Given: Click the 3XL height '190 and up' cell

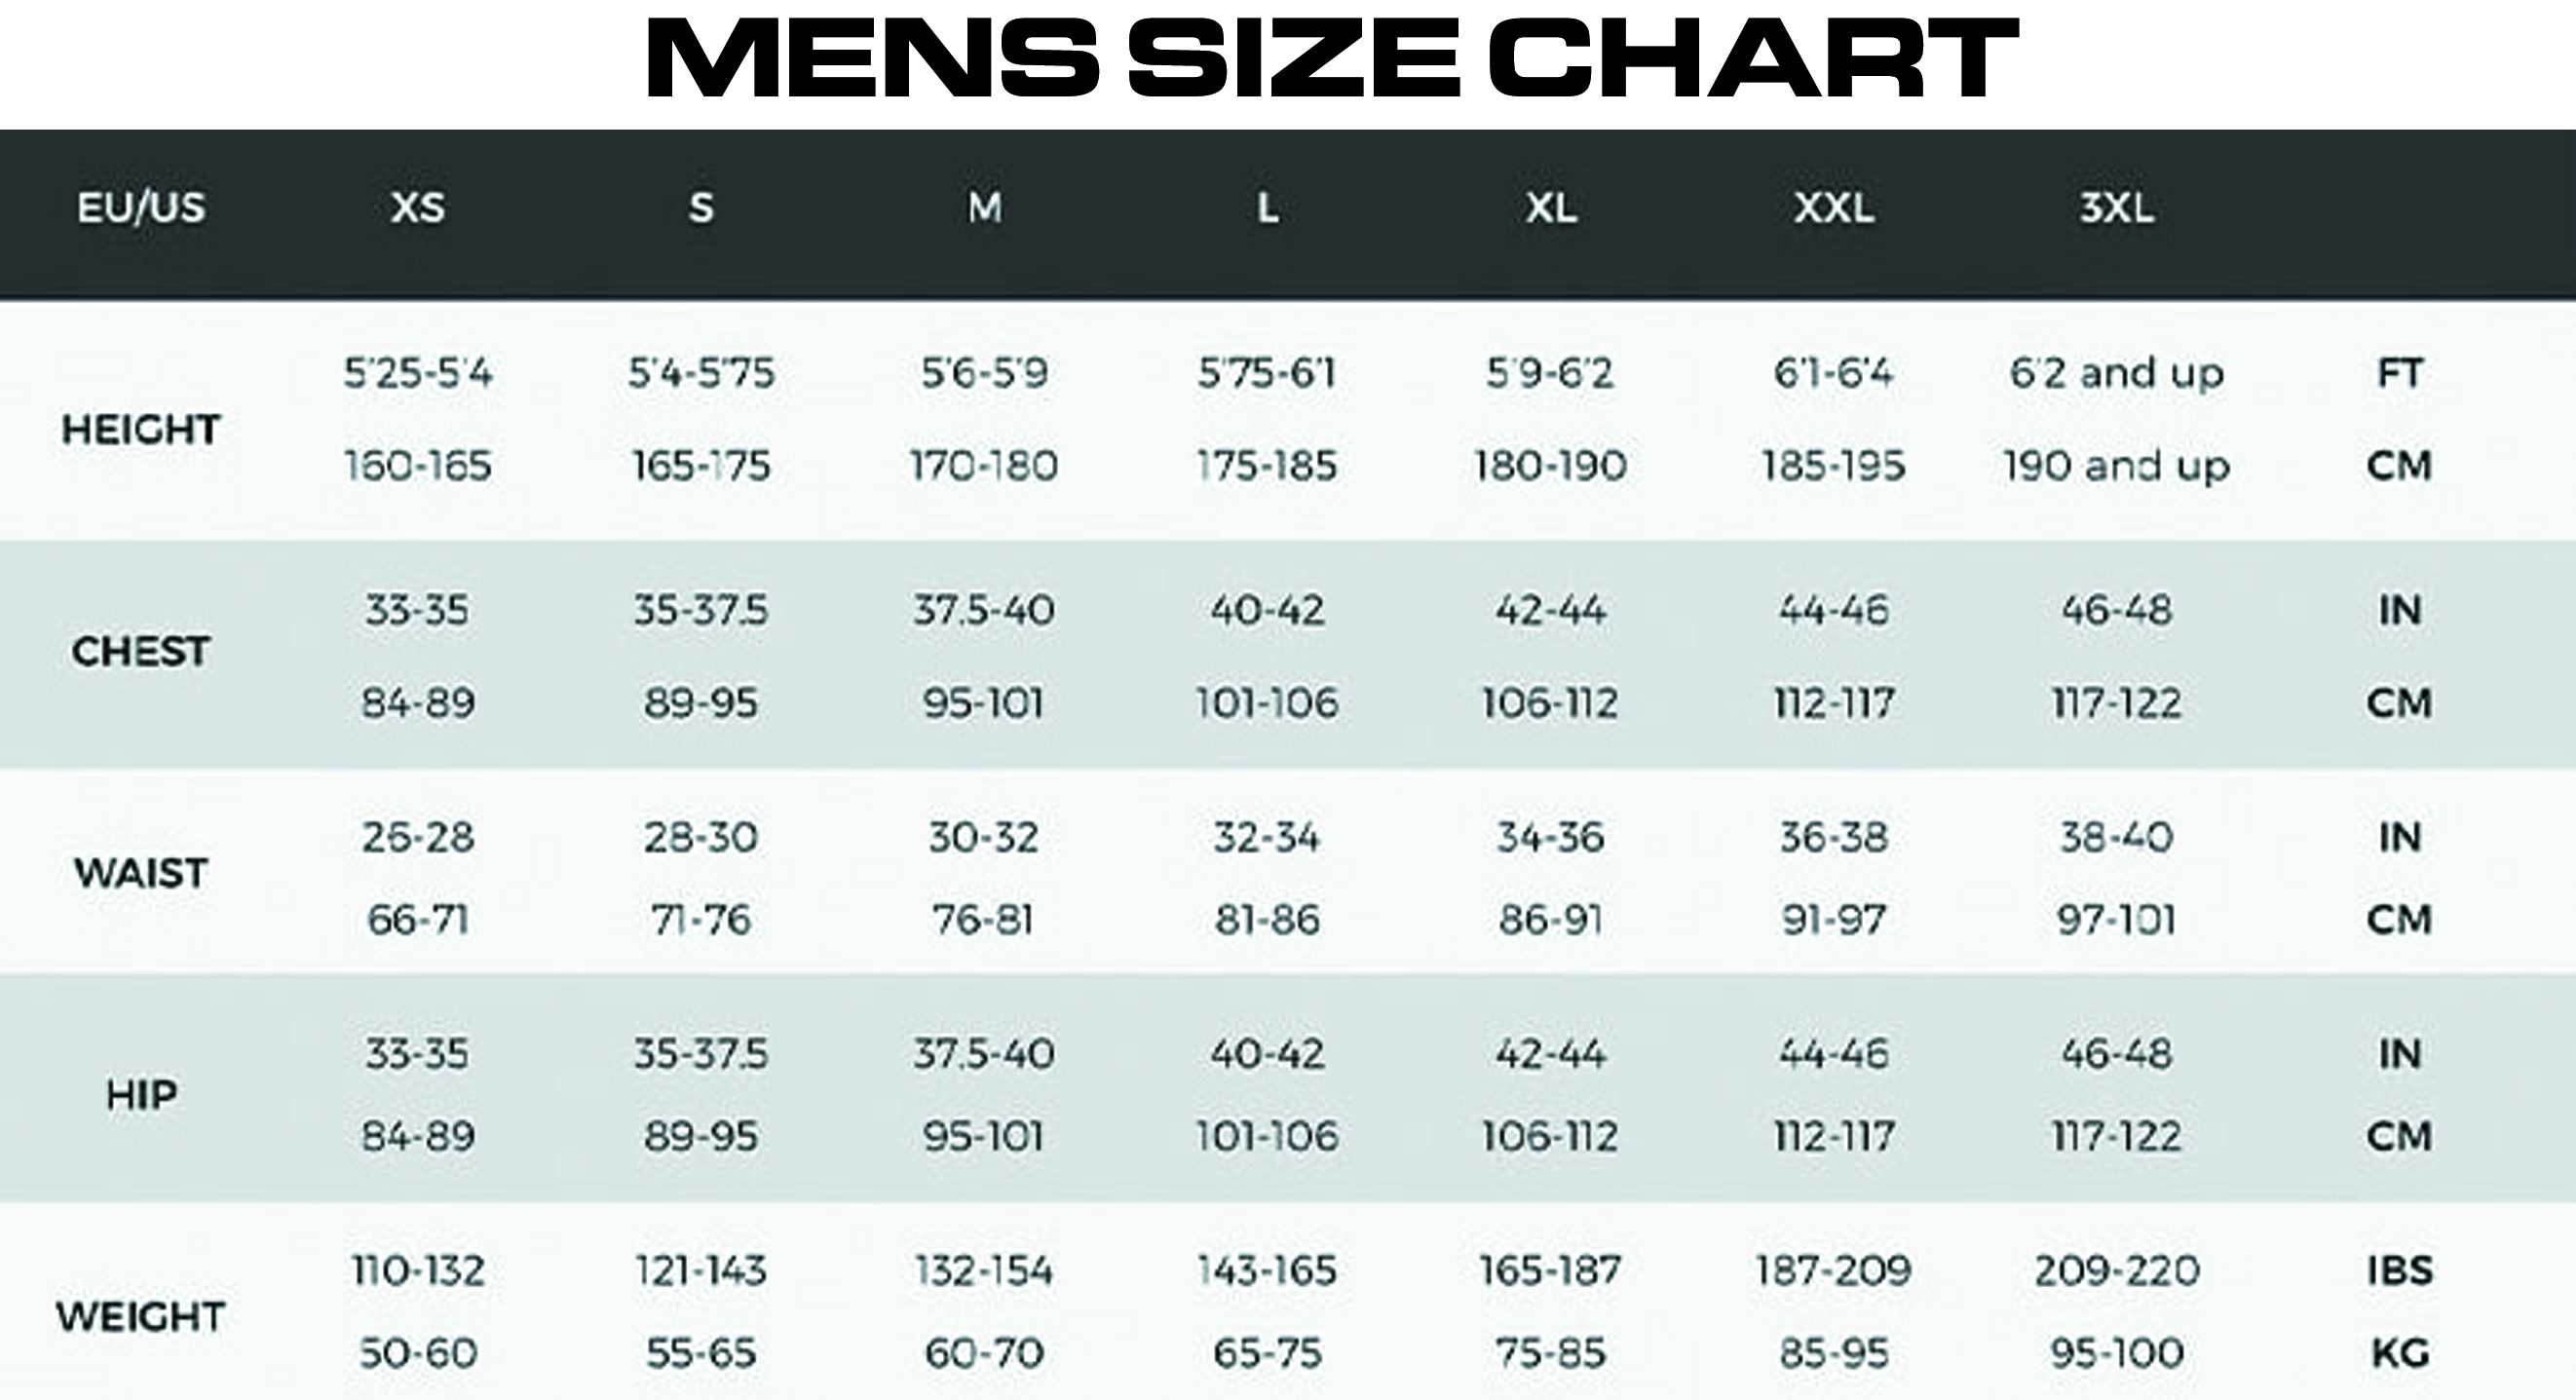Looking at the screenshot, I should 2116,466.
